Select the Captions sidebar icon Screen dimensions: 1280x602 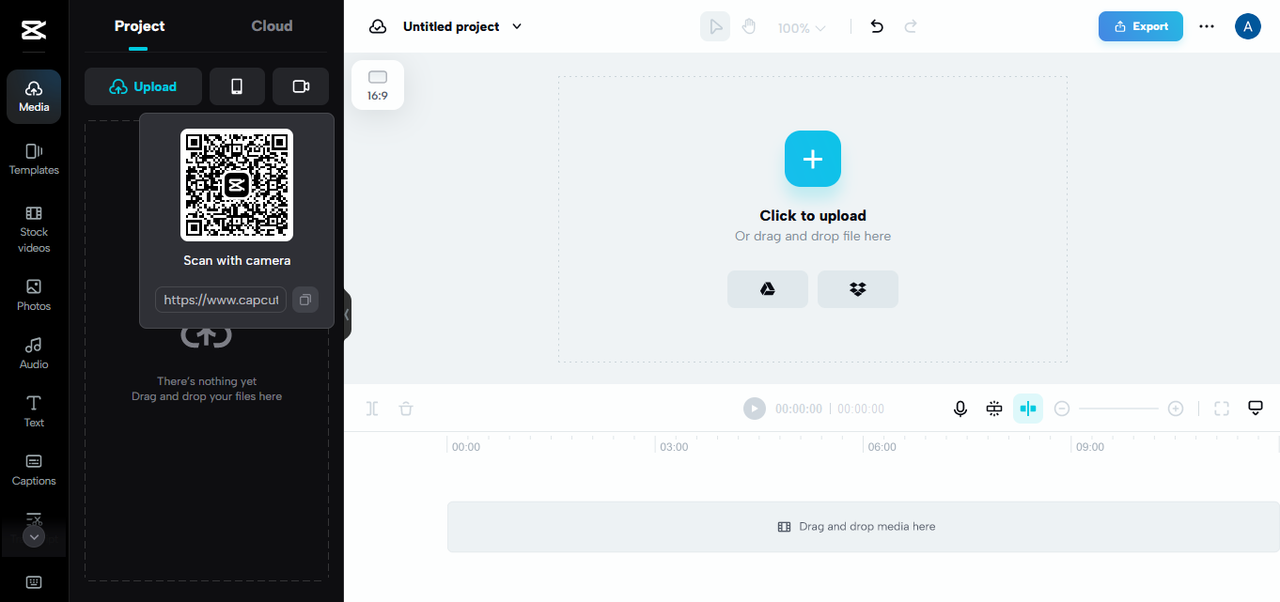pyautogui.click(x=34, y=469)
